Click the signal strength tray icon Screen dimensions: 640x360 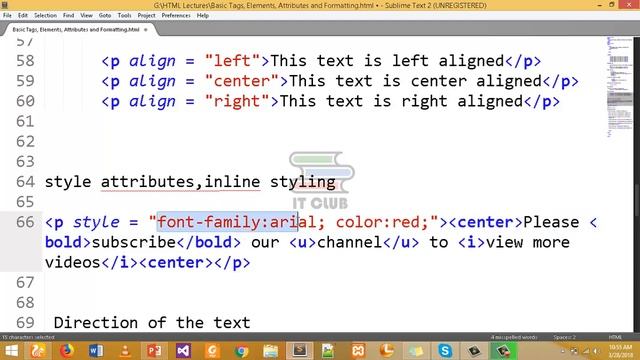(586, 351)
